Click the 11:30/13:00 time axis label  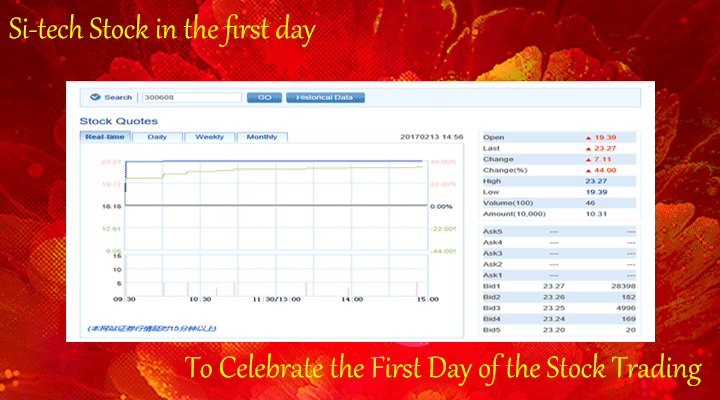tap(276, 299)
